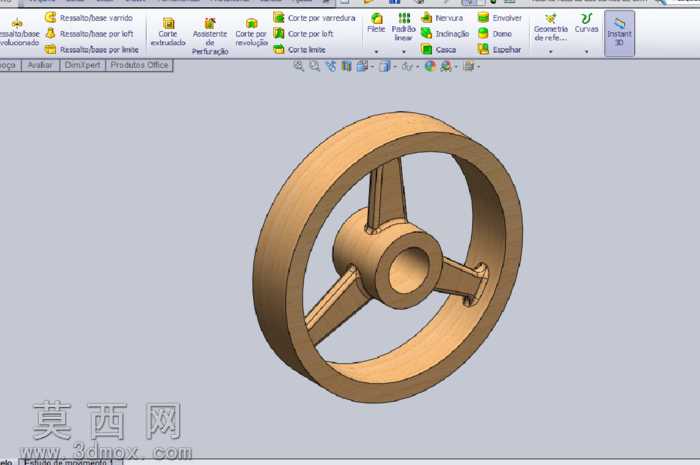Expand the dropdown arrow under Geometria de referência

click(x=550, y=52)
